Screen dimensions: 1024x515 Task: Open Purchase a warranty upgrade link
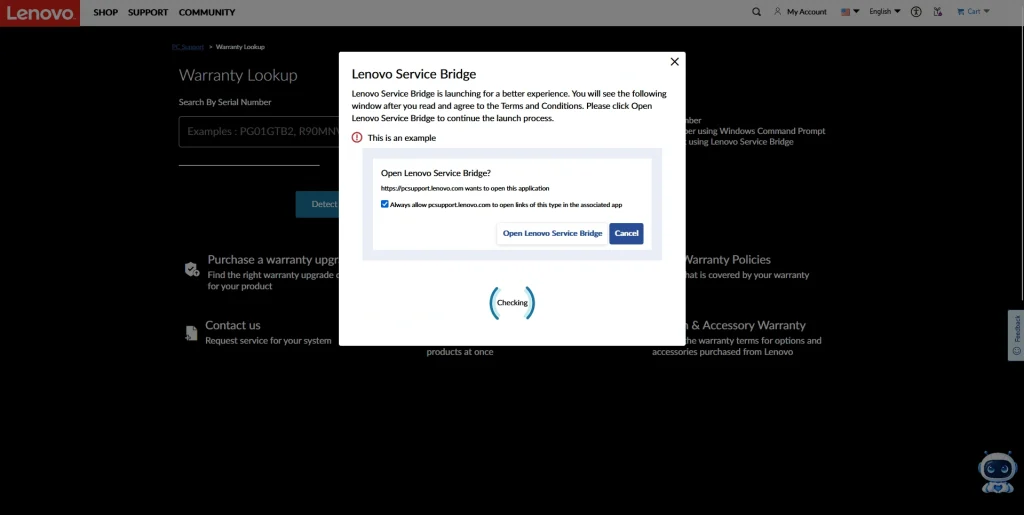274,260
